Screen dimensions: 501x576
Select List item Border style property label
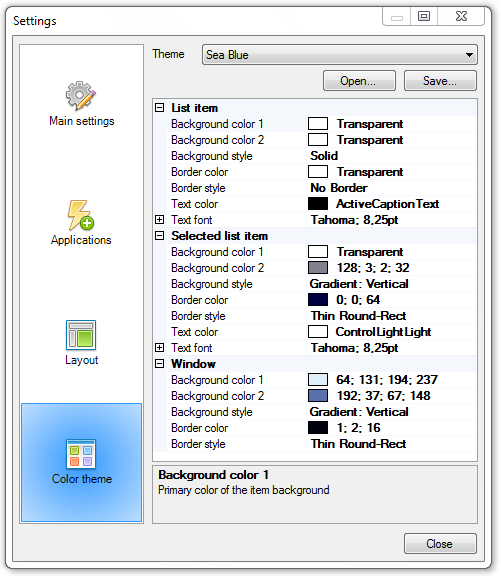point(198,188)
